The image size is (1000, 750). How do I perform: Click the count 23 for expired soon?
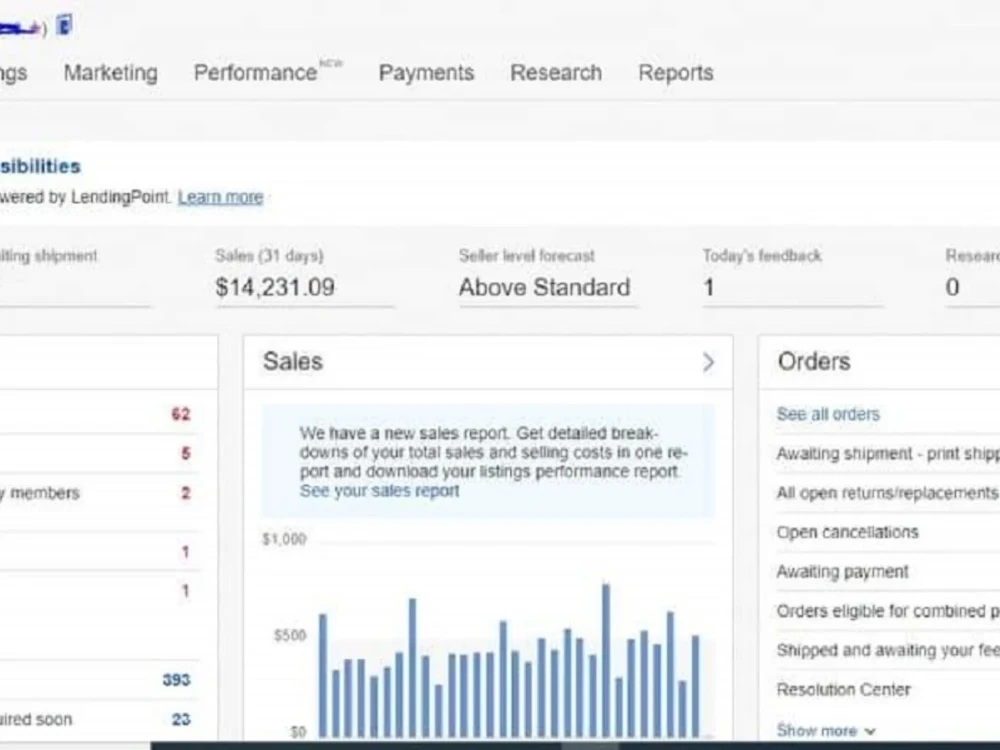tap(181, 719)
